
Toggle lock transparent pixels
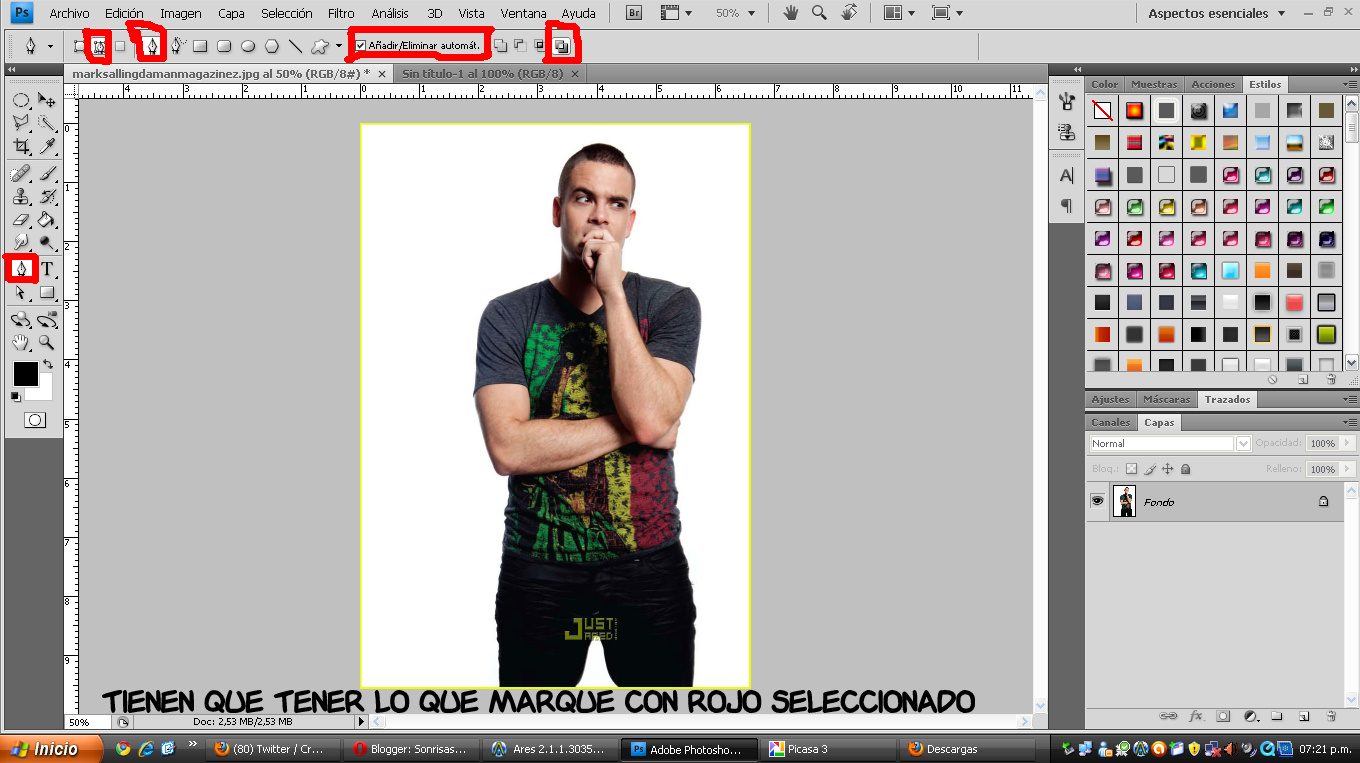(x=1131, y=468)
